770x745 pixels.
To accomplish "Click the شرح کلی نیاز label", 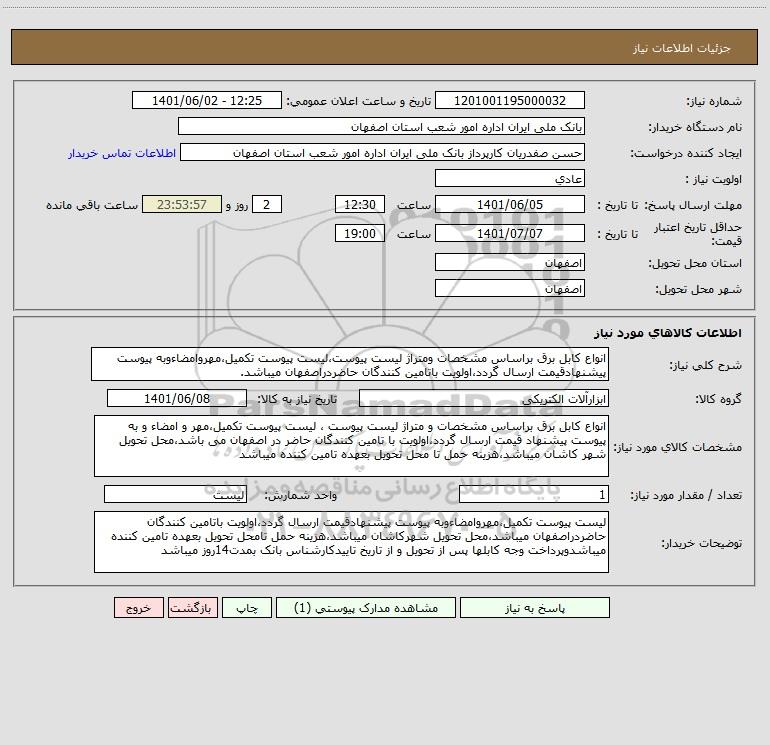I will point(706,365).
